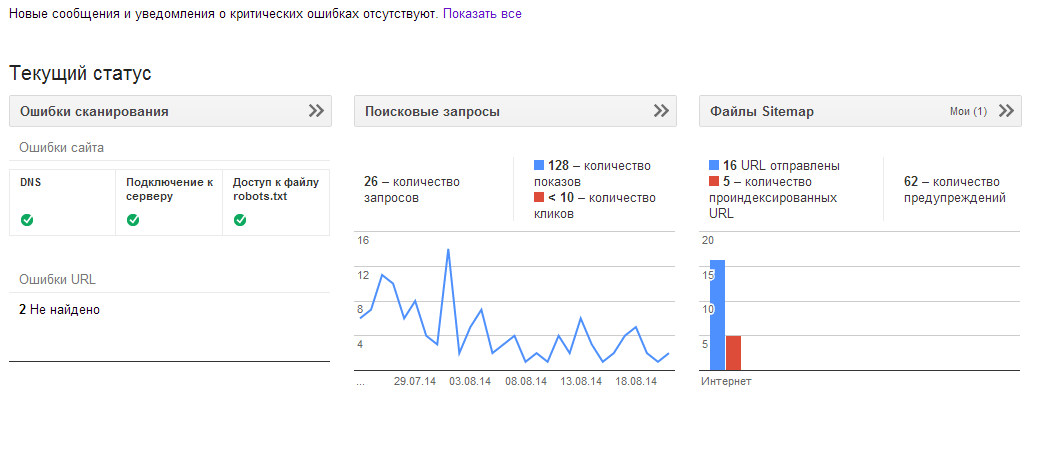Open the Показать все link
Screen dimensions: 1054x452
482,13
